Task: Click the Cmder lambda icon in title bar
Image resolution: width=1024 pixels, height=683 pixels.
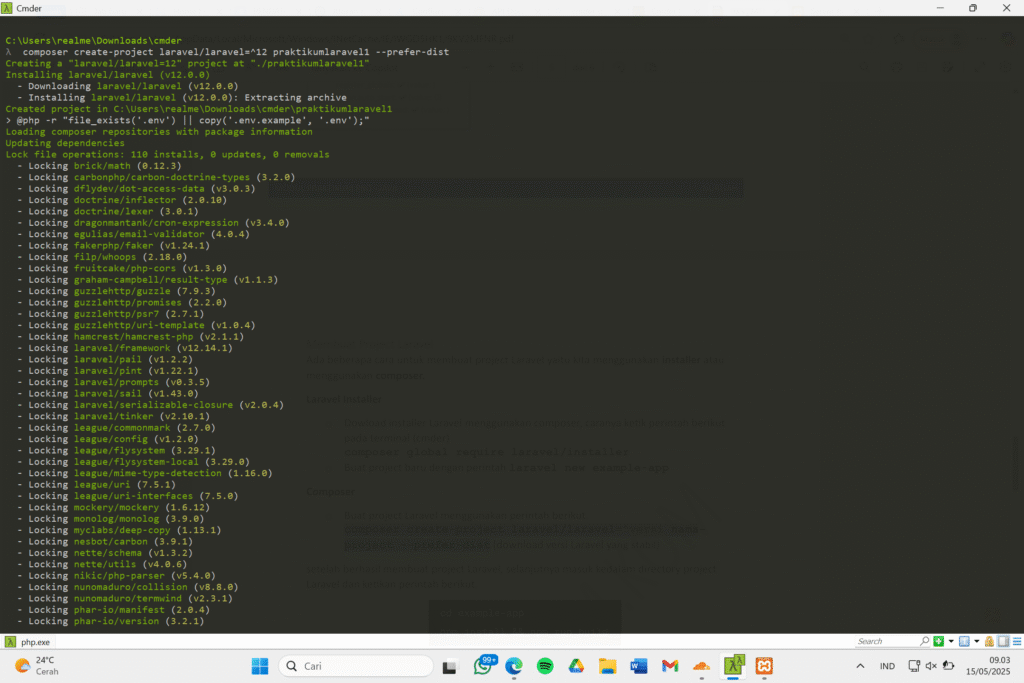Action: 9,8
